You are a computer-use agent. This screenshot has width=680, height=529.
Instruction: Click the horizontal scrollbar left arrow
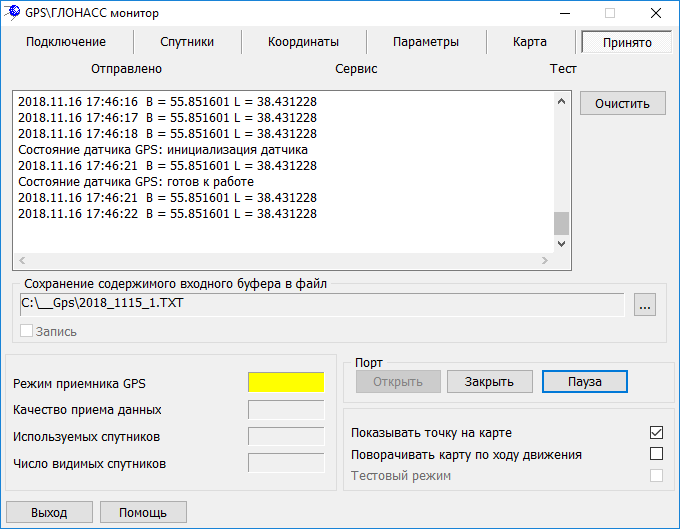pyautogui.click(x=22, y=261)
